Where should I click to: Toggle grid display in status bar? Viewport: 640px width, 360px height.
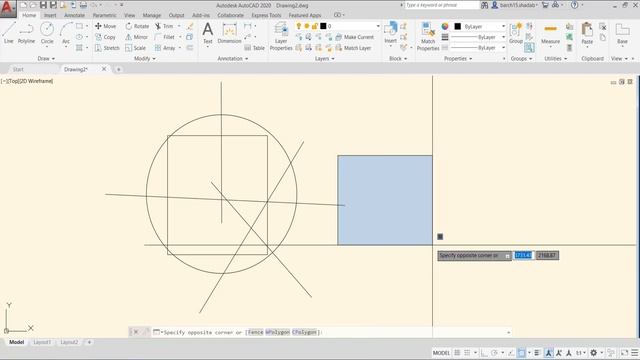(457, 353)
